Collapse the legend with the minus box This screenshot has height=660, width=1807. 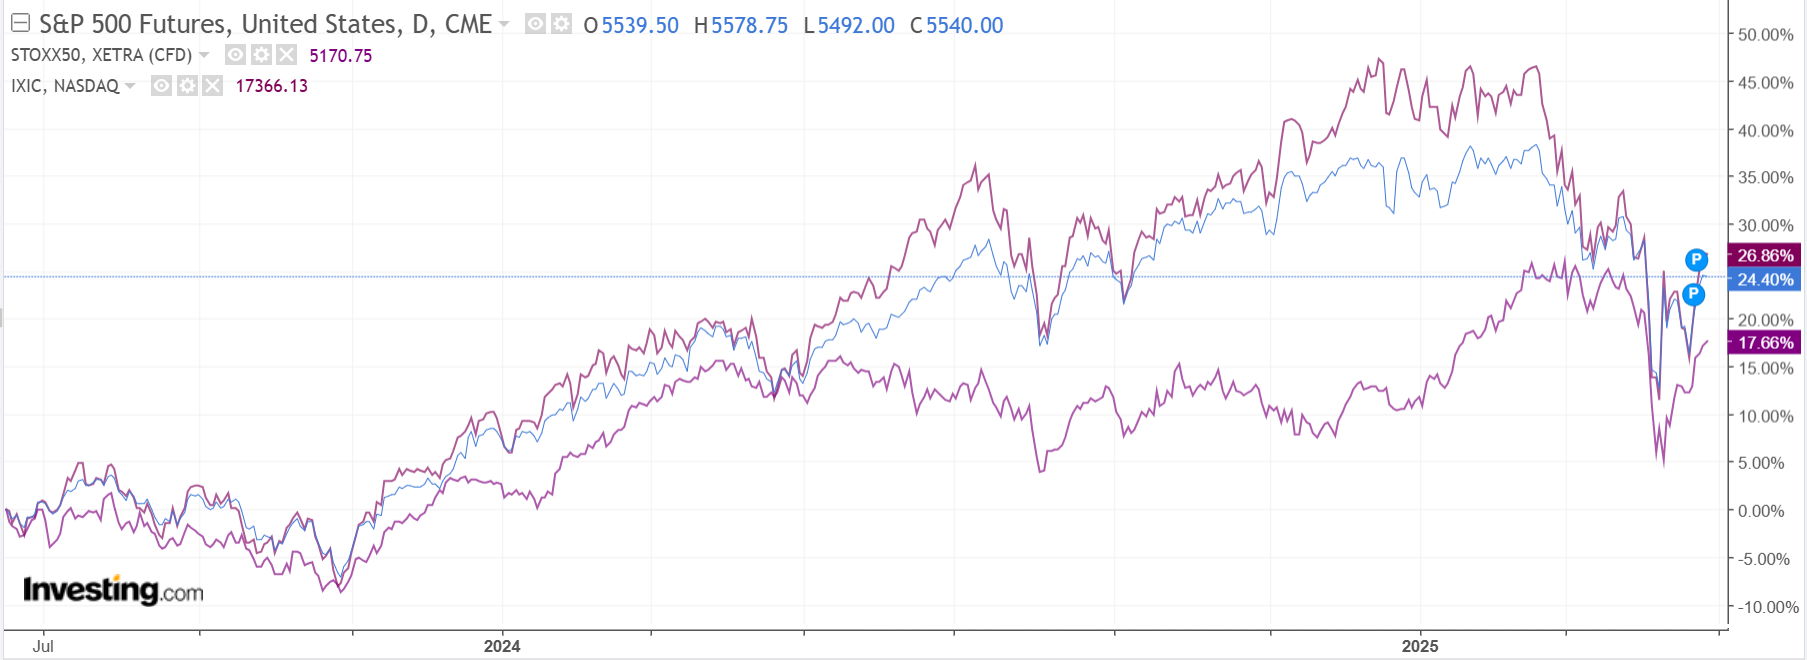(20, 24)
